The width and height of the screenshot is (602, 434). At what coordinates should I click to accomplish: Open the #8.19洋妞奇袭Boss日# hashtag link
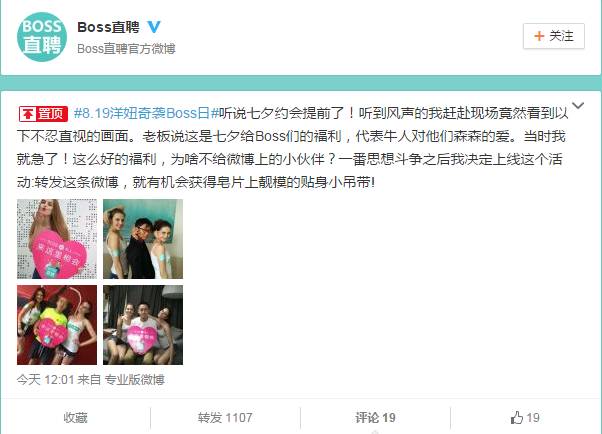[x=146, y=113]
